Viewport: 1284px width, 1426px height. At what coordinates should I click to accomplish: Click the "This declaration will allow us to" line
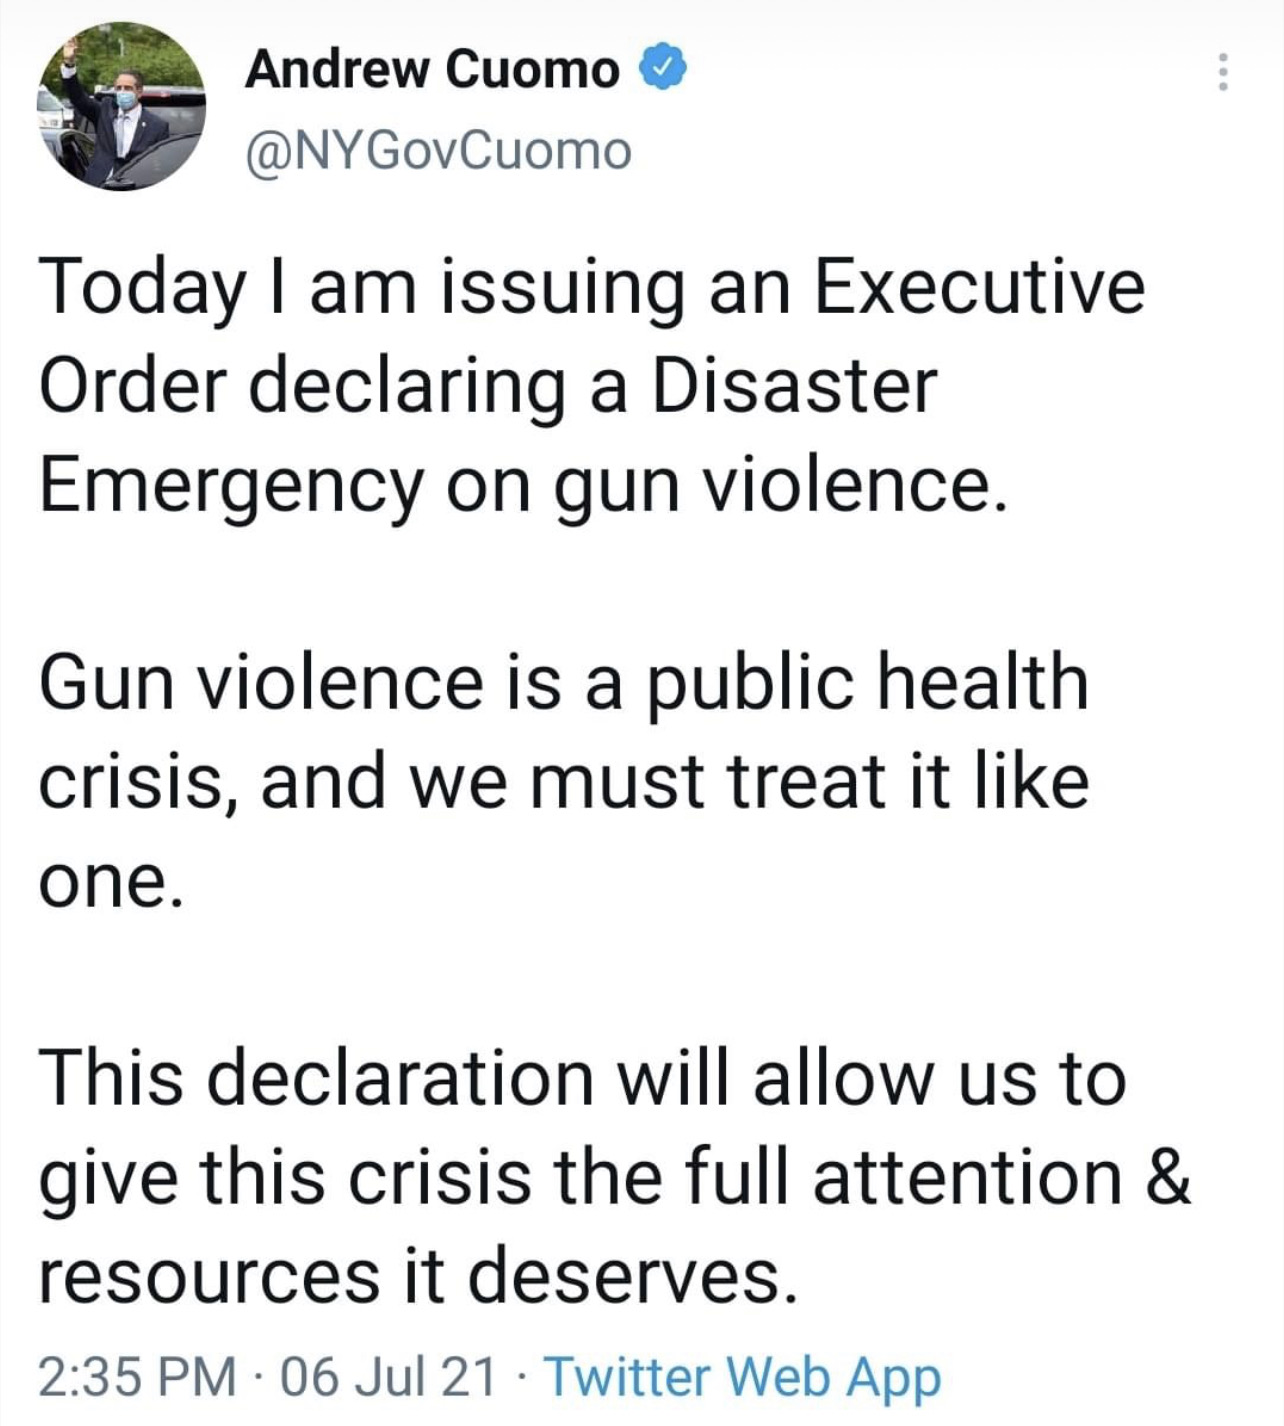pyautogui.click(x=583, y=1078)
